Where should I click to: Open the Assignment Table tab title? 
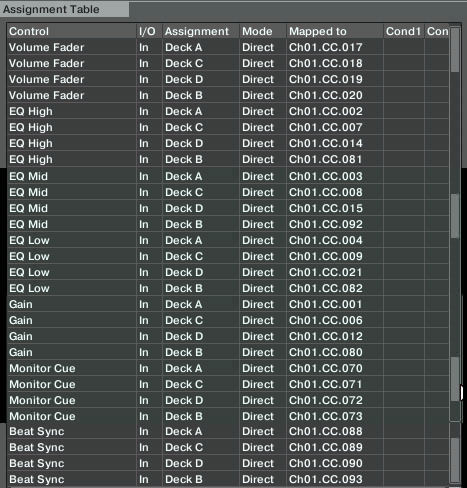click(51, 9)
